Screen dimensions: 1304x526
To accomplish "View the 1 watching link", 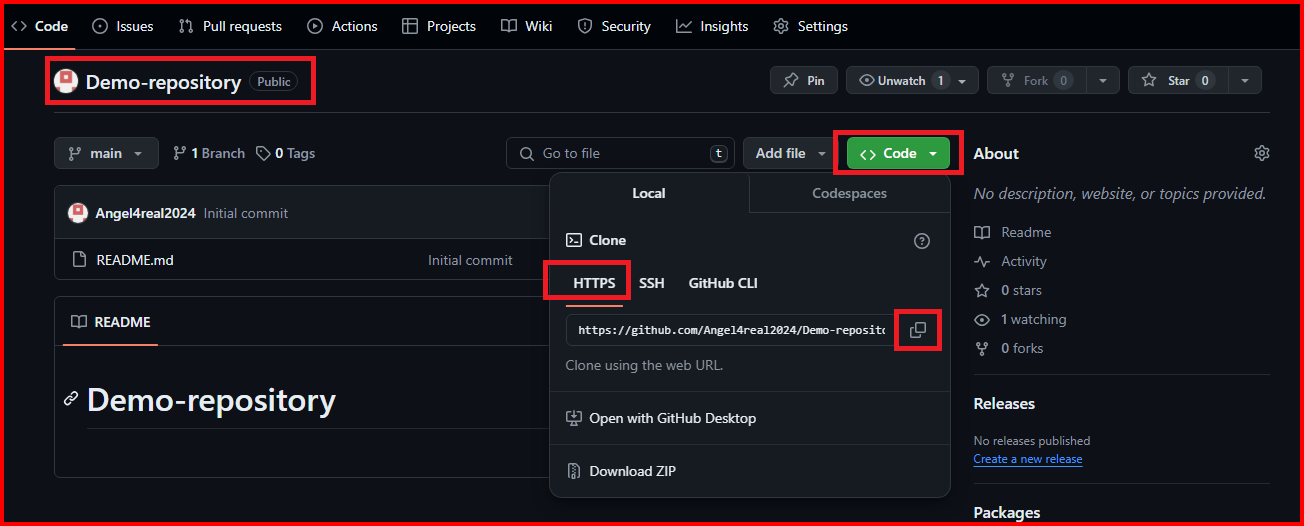I will click(x=1020, y=319).
